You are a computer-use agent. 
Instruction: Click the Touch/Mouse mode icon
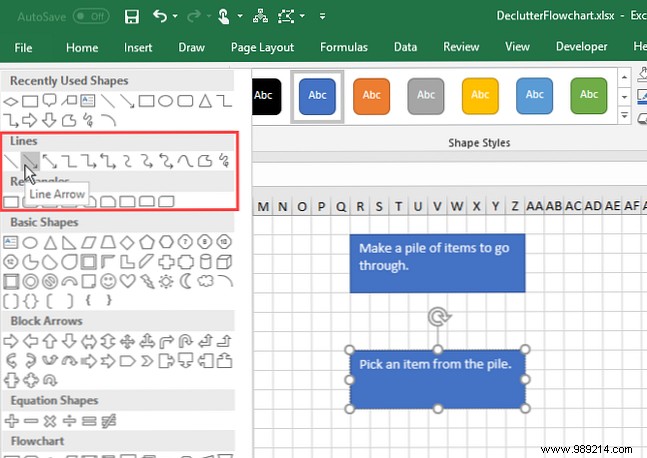click(x=223, y=17)
